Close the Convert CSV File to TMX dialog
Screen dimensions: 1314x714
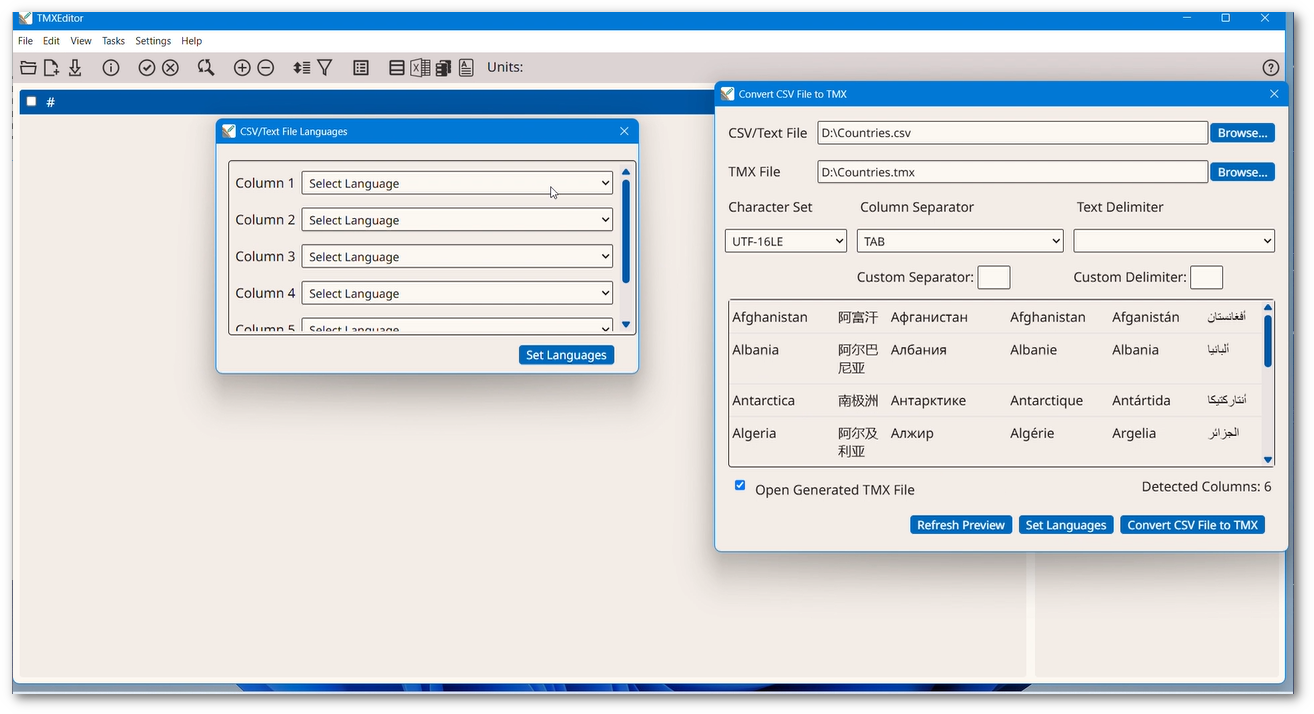[x=1274, y=94]
